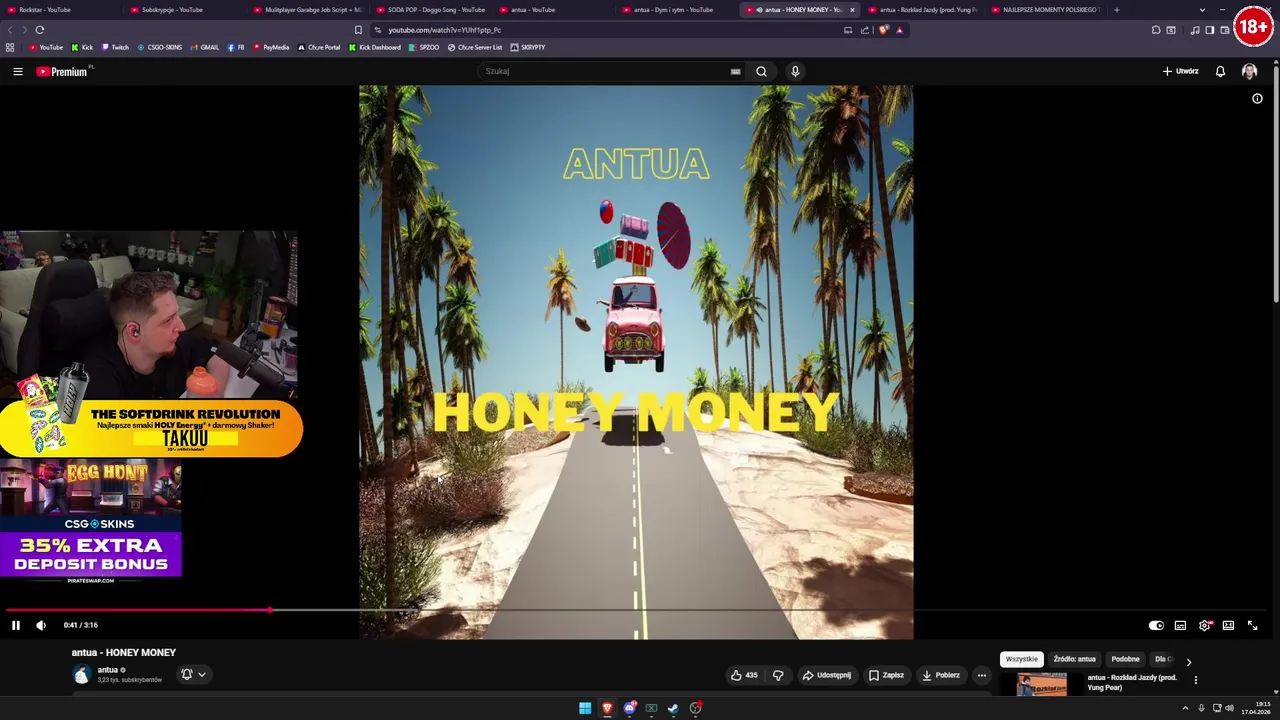The image size is (1280, 720).
Task: Select the Wszystkie filter chip
Action: click(x=1022, y=659)
